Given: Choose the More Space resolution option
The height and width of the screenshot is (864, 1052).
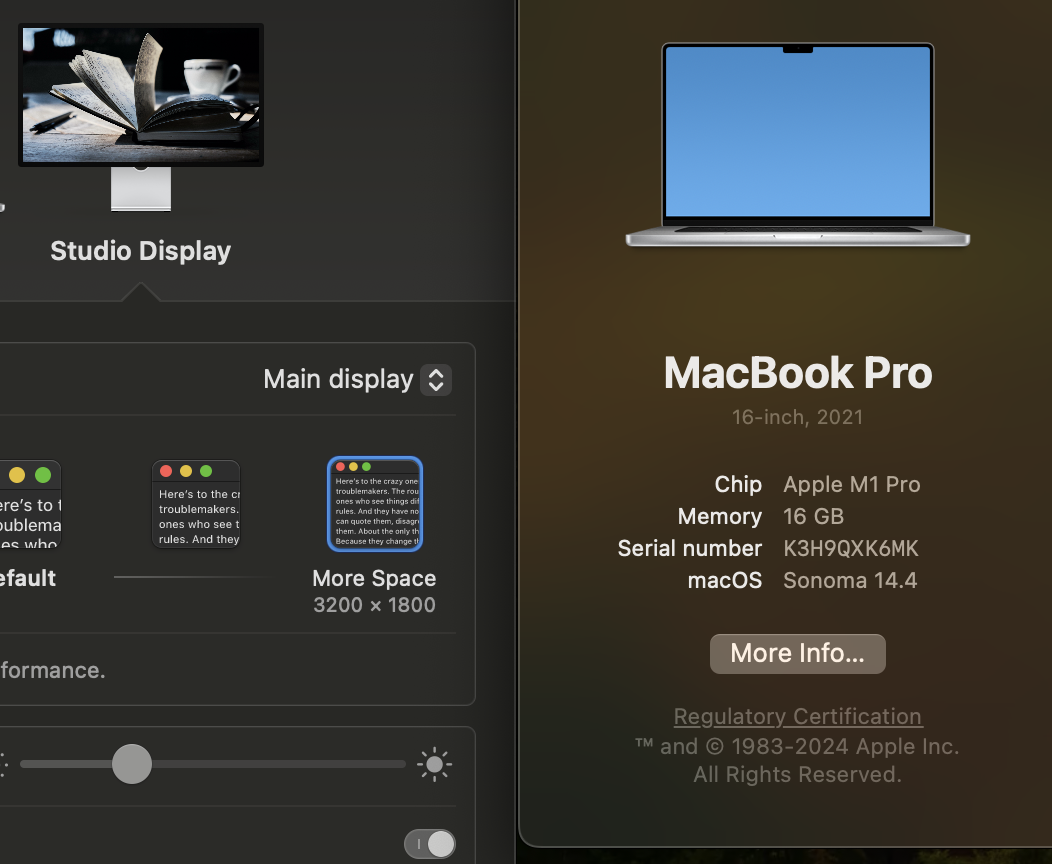Looking at the screenshot, I should tap(375, 504).
